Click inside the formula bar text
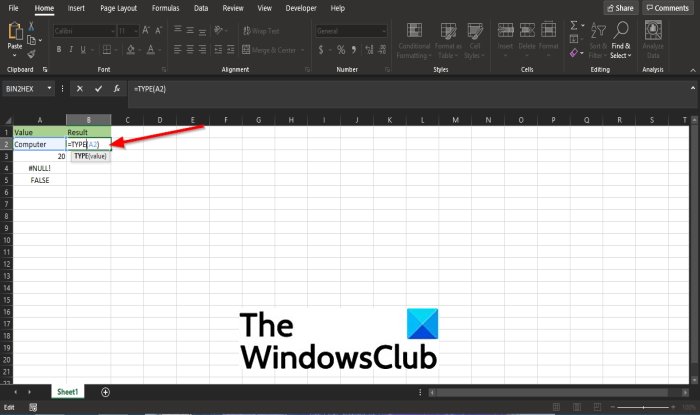 150,89
